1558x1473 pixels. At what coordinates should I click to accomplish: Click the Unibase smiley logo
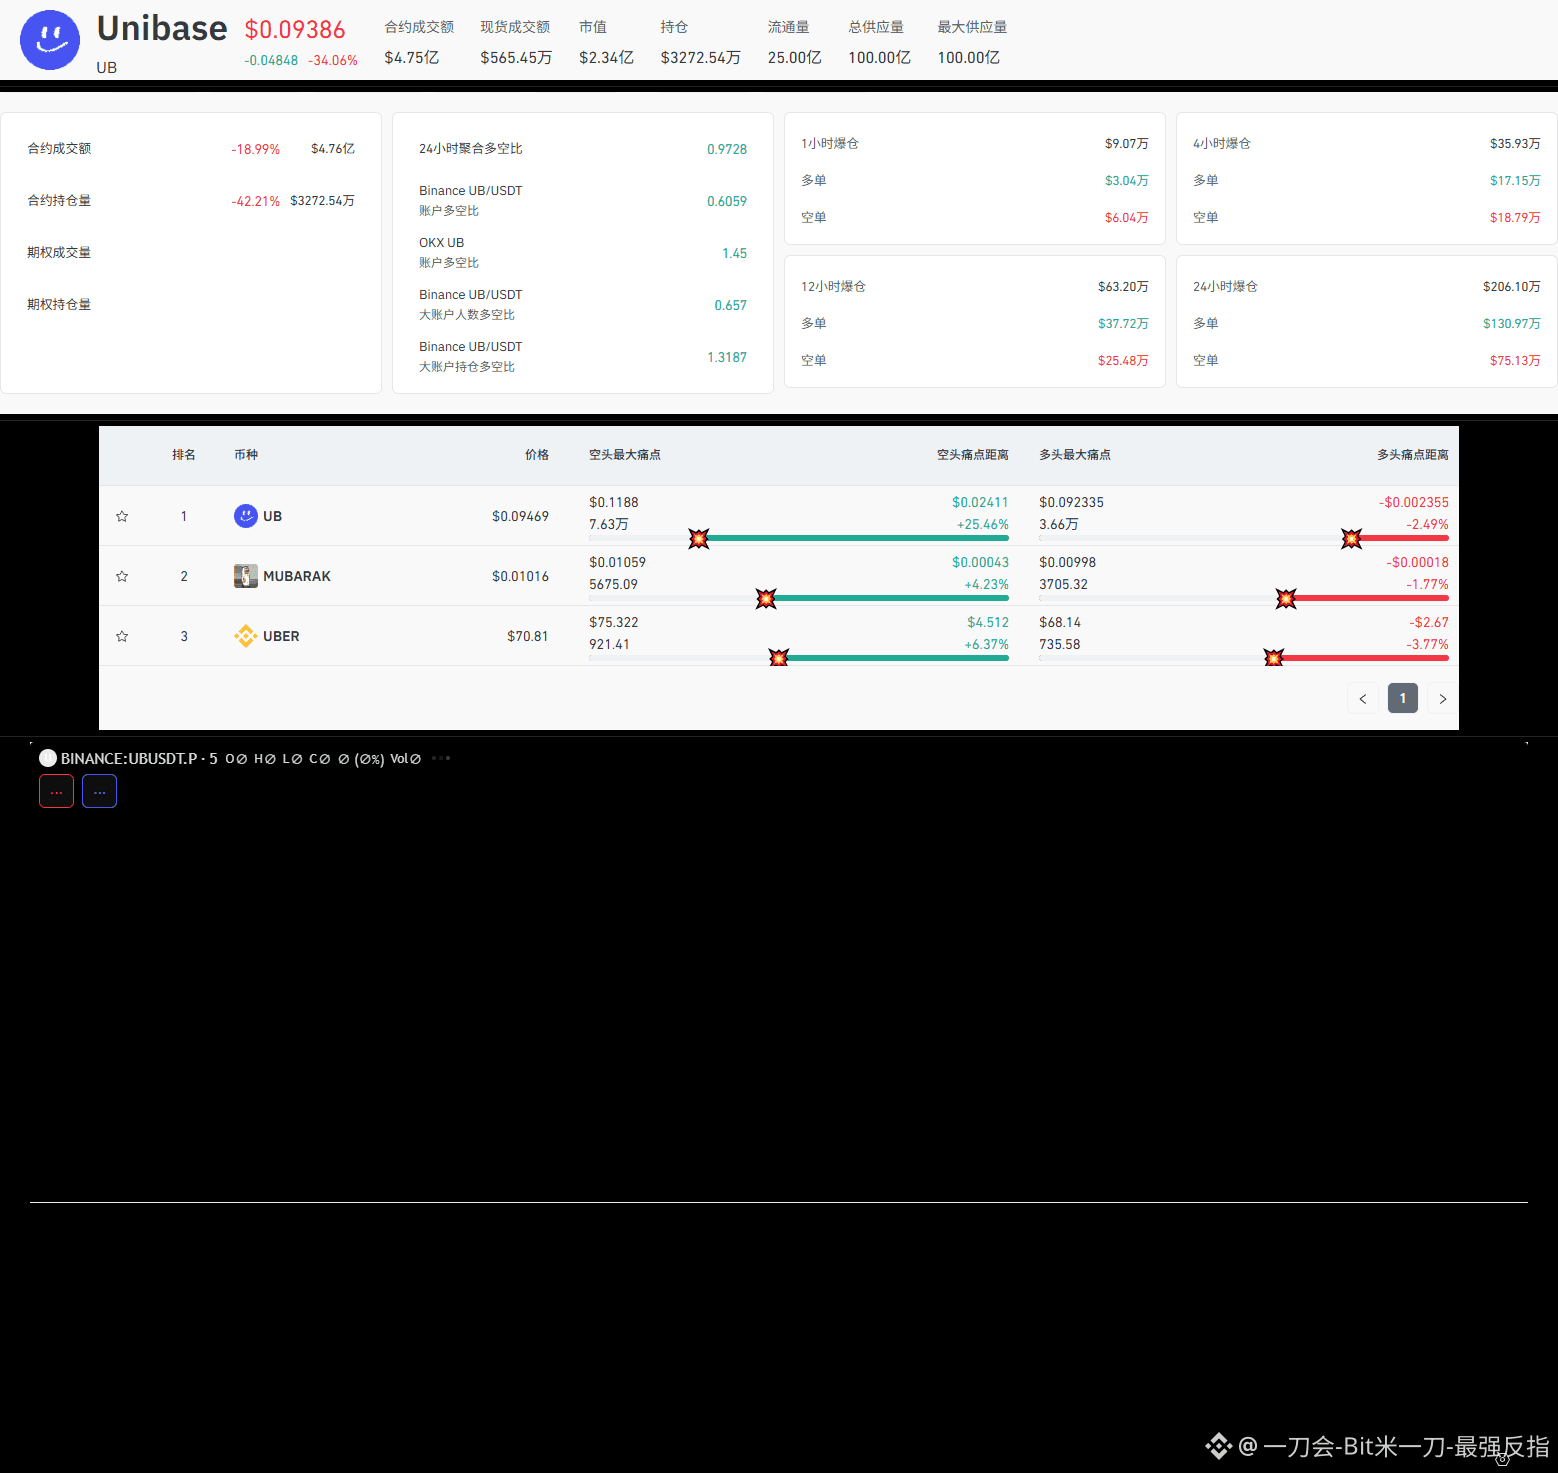click(x=50, y=40)
